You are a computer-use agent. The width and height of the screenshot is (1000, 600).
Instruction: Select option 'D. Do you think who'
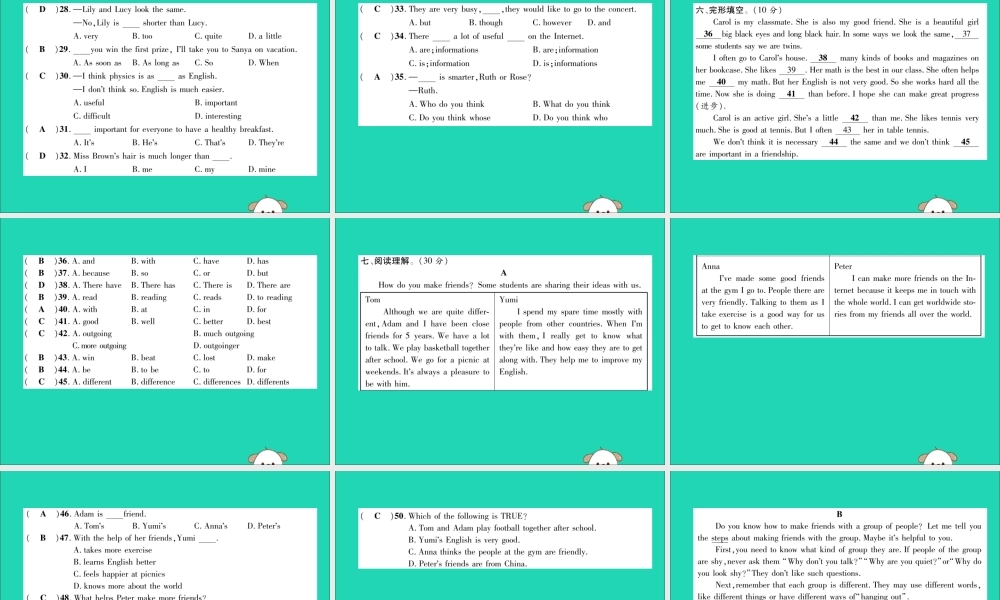(x=570, y=118)
